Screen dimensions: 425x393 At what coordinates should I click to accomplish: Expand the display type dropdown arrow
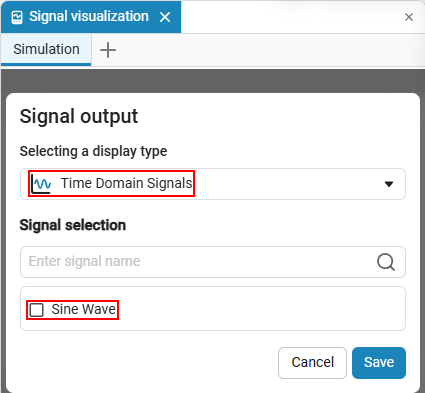coord(389,184)
